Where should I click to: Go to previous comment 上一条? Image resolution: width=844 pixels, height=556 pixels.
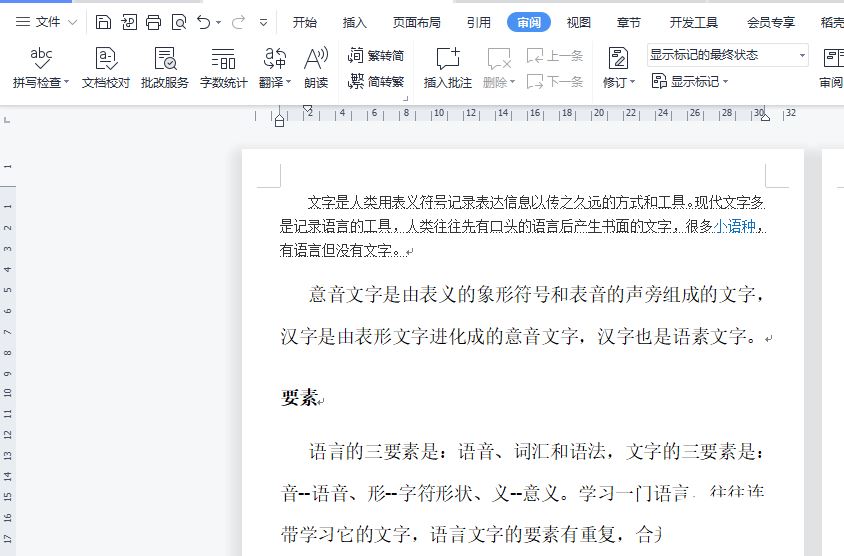(554, 55)
